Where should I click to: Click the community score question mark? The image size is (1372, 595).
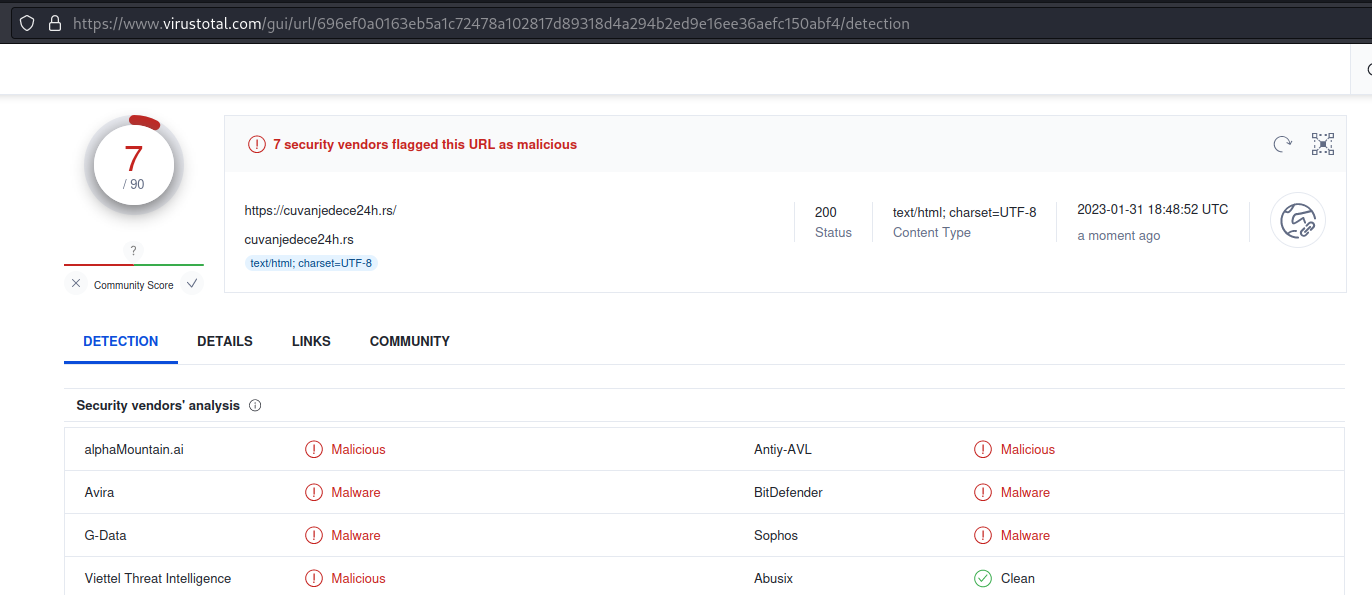tap(134, 251)
